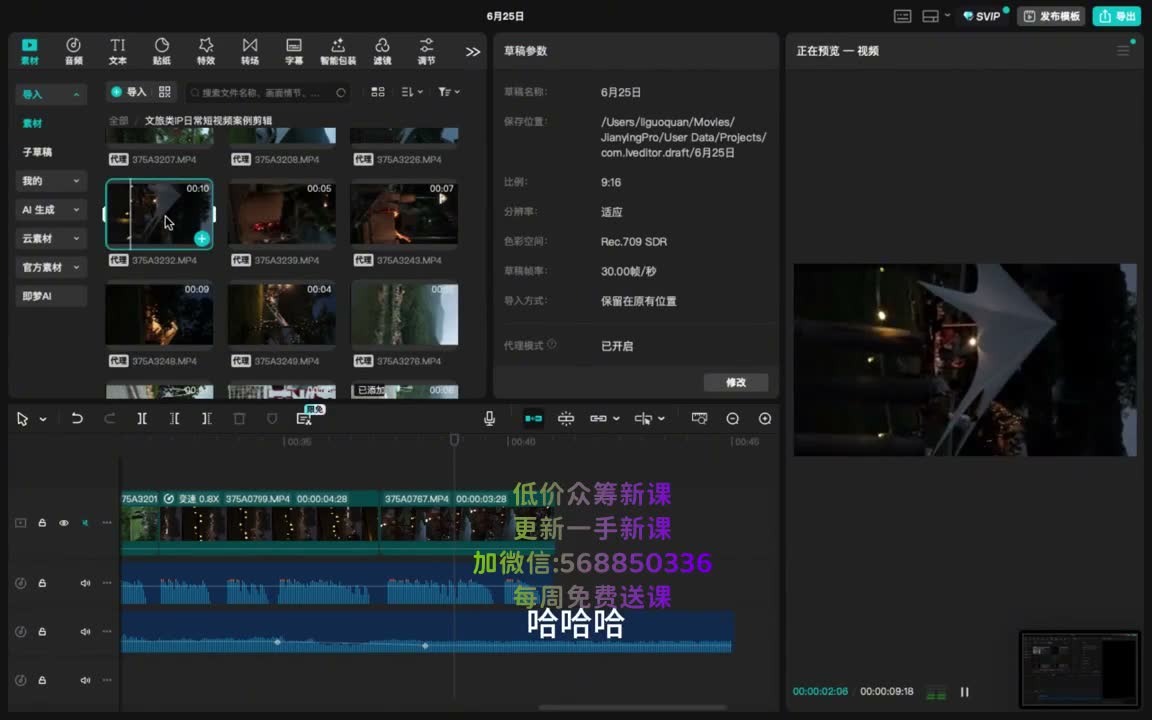Undo the last edit
The width and height of the screenshot is (1152, 720).
pyautogui.click(x=76, y=419)
